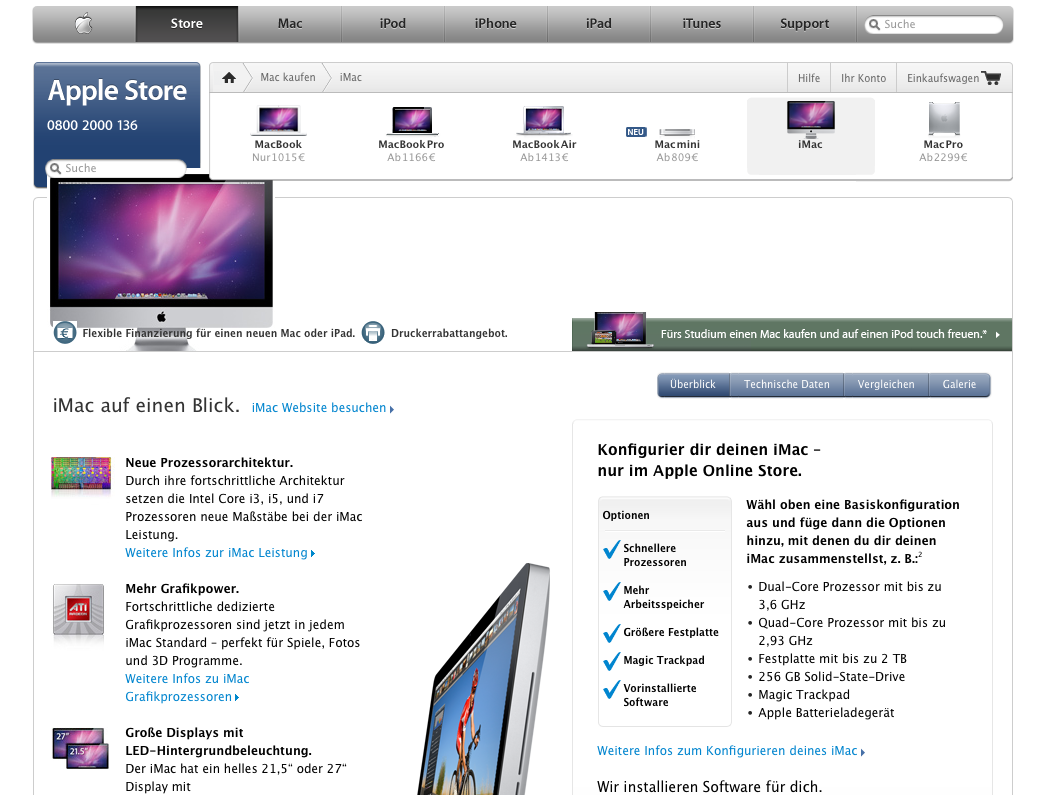
Task: Select the MacBook Air product icon
Action: pyautogui.click(x=544, y=120)
